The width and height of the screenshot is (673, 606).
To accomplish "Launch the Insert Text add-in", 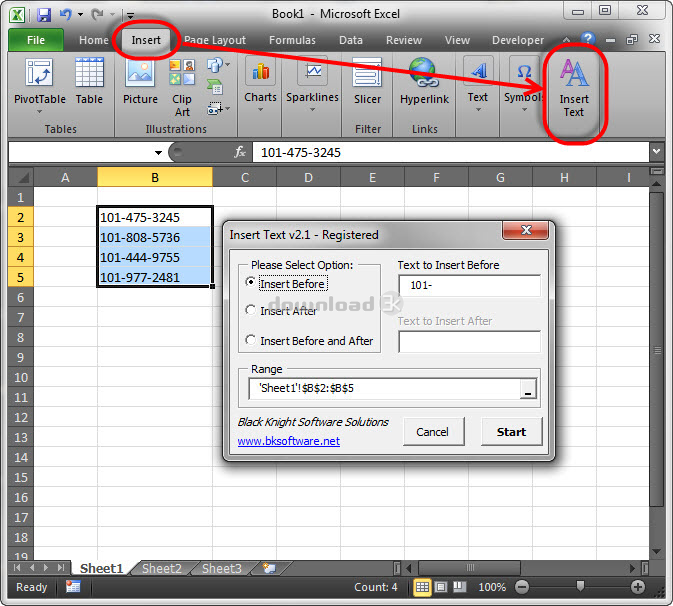I will 574,87.
